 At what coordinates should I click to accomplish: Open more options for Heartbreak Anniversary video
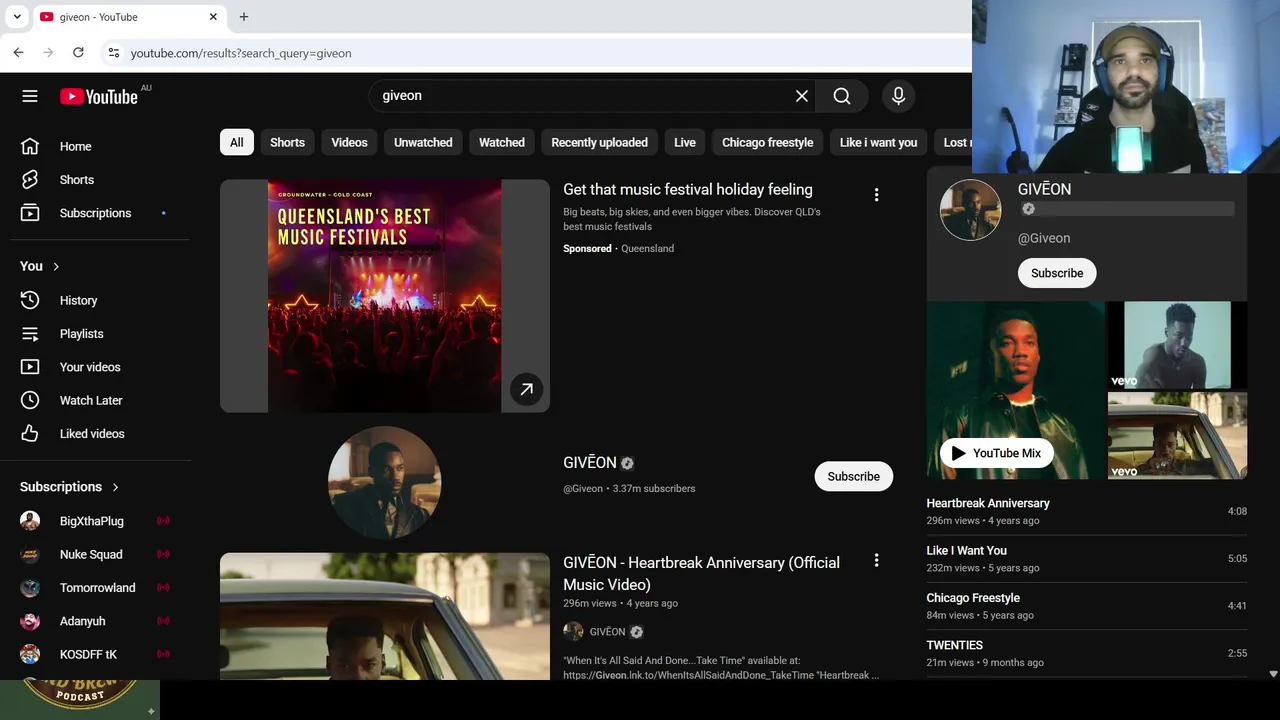click(876, 561)
